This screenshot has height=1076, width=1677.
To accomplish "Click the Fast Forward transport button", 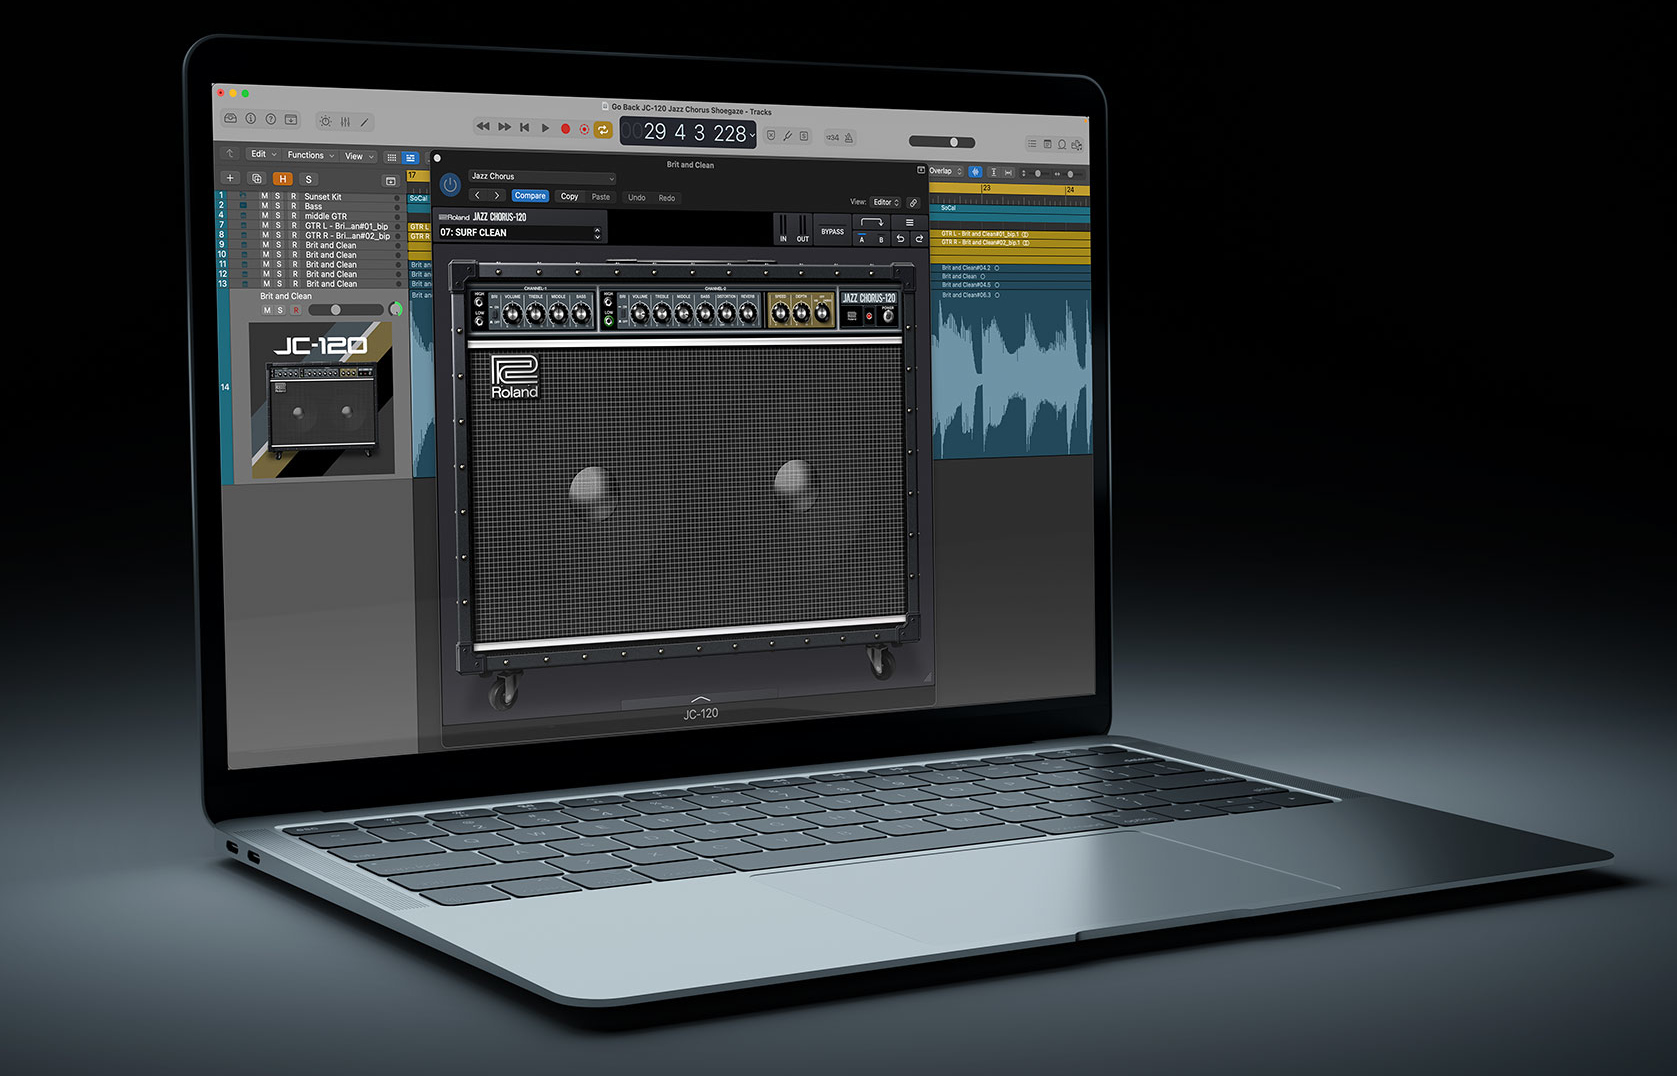I will pyautogui.click(x=504, y=127).
